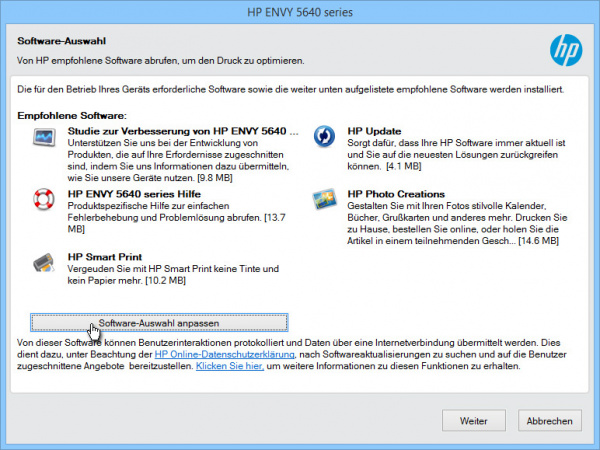Click the HP Update blue arrow icon

pos(325,137)
